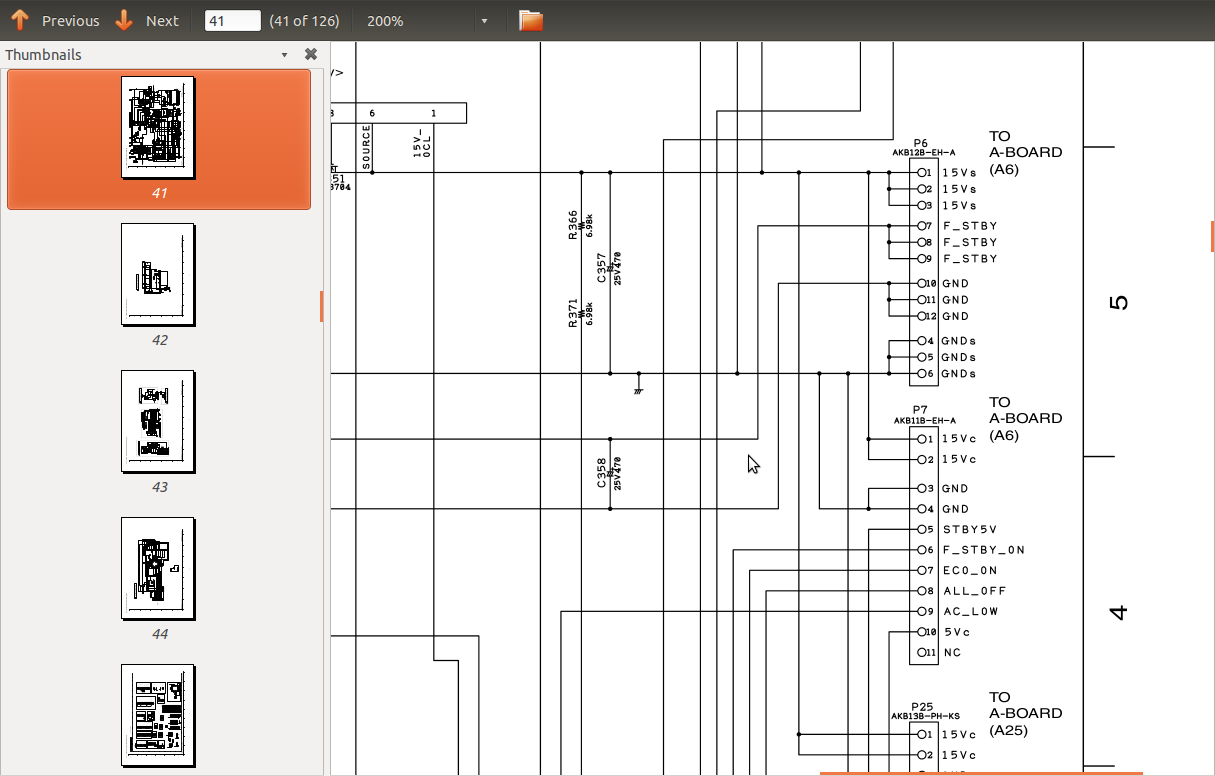This screenshot has height=776, width=1215.
Task: Click the document's vertical scrollbar handle
Action: [1212, 236]
